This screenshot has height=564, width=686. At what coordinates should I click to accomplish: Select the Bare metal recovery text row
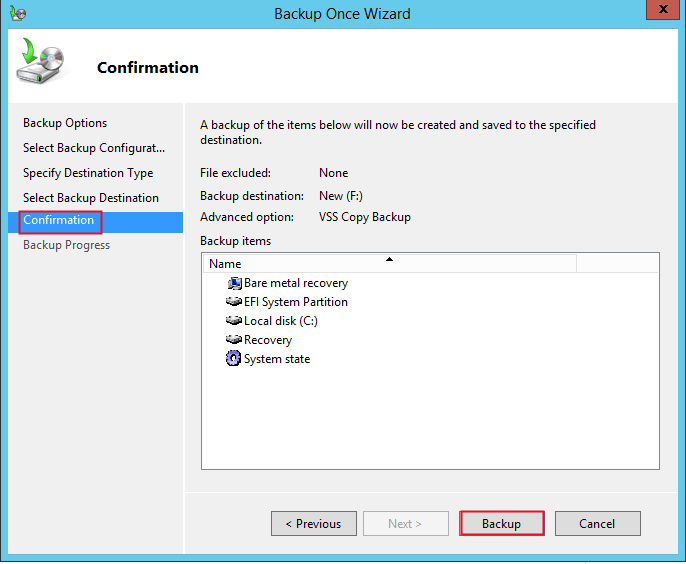[x=296, y=283]
